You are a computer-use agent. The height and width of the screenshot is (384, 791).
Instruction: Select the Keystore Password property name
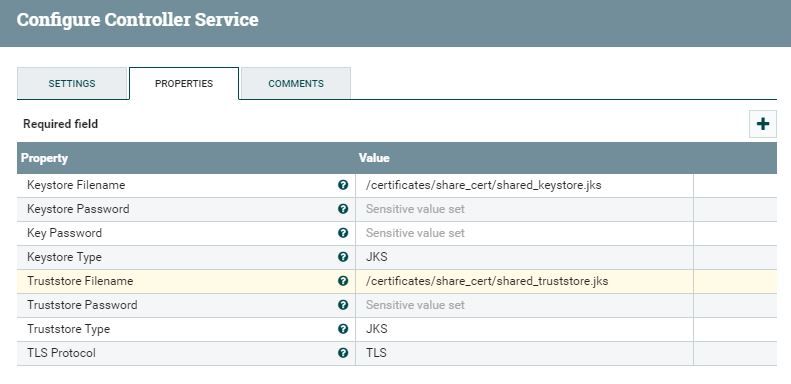[78, 209]
